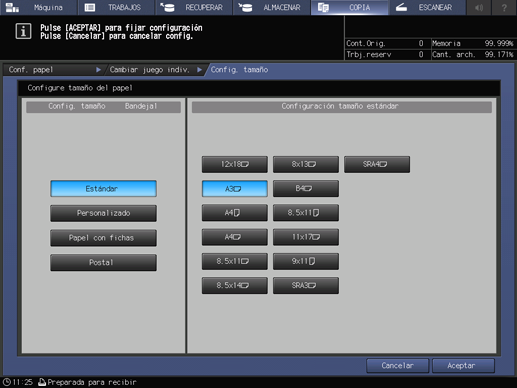
Task: Click the printer status icon
Action: pos(42,382)
